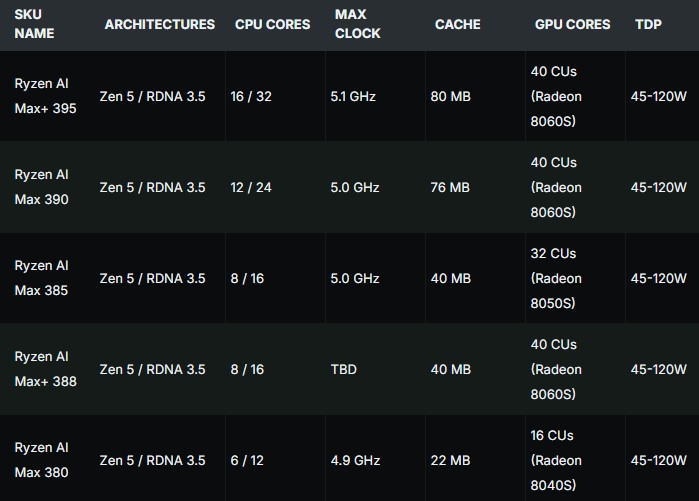The width and height of the screenshot is (699, 501).
Task: Select the TBD max clock cell
Action: tap(343, 369)
